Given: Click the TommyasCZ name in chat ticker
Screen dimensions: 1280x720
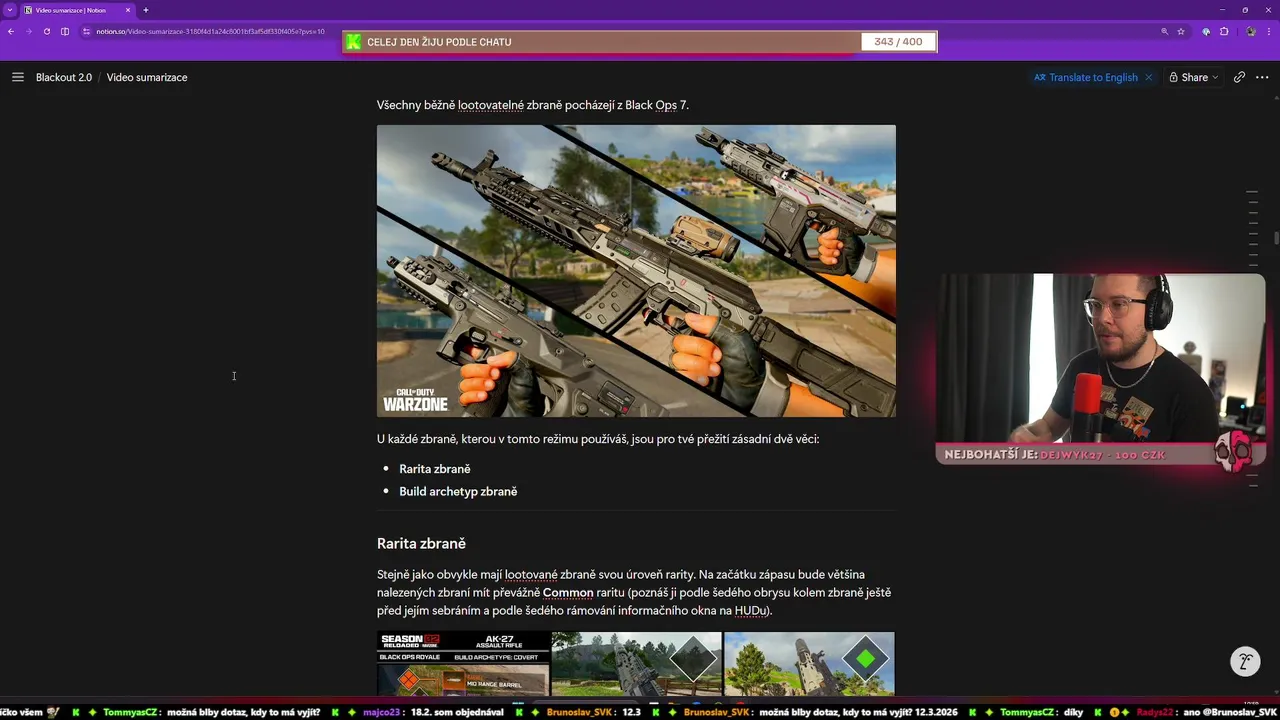Looking at the screenshot, I should coord(130,712).
